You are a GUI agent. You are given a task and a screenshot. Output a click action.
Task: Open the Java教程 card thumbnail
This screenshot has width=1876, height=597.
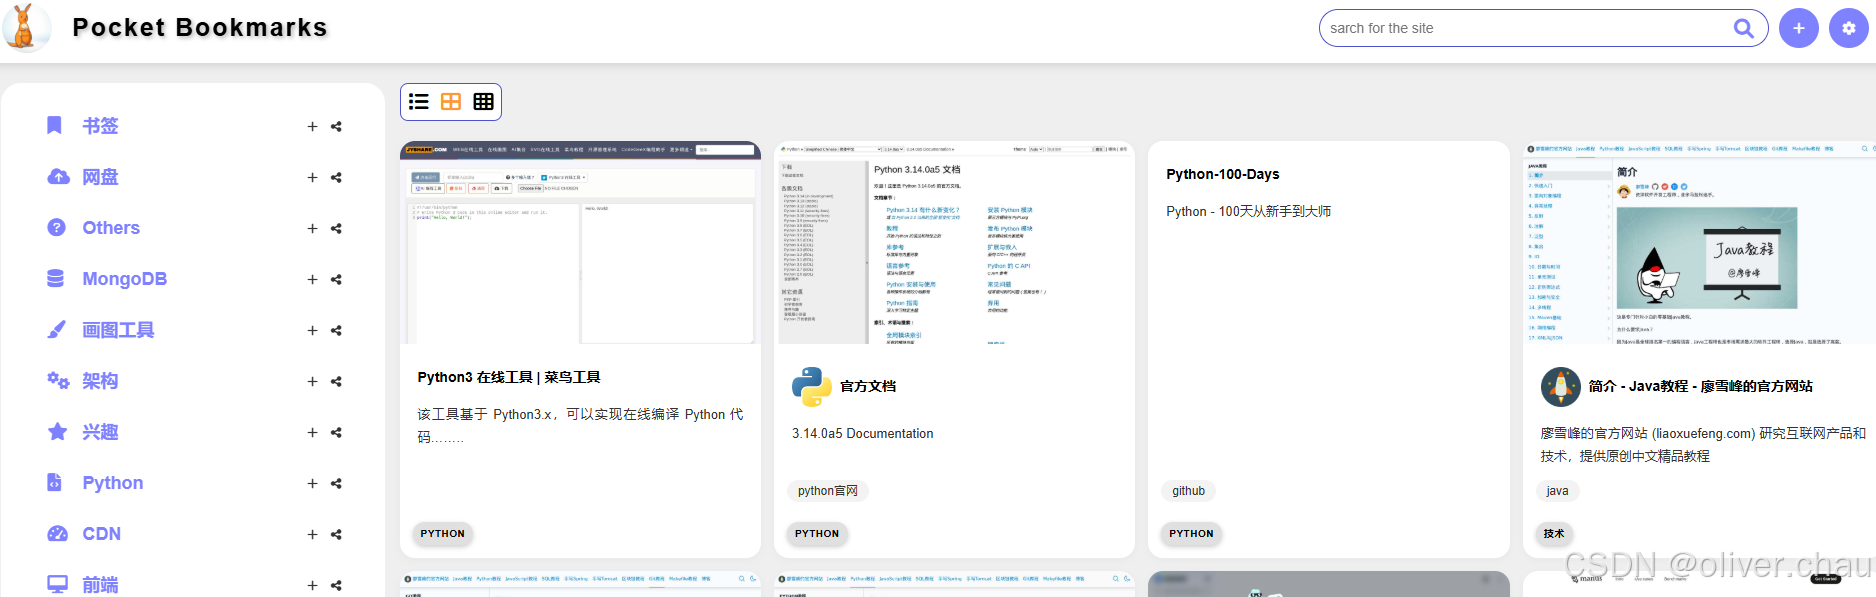[x=1699, y=242]
